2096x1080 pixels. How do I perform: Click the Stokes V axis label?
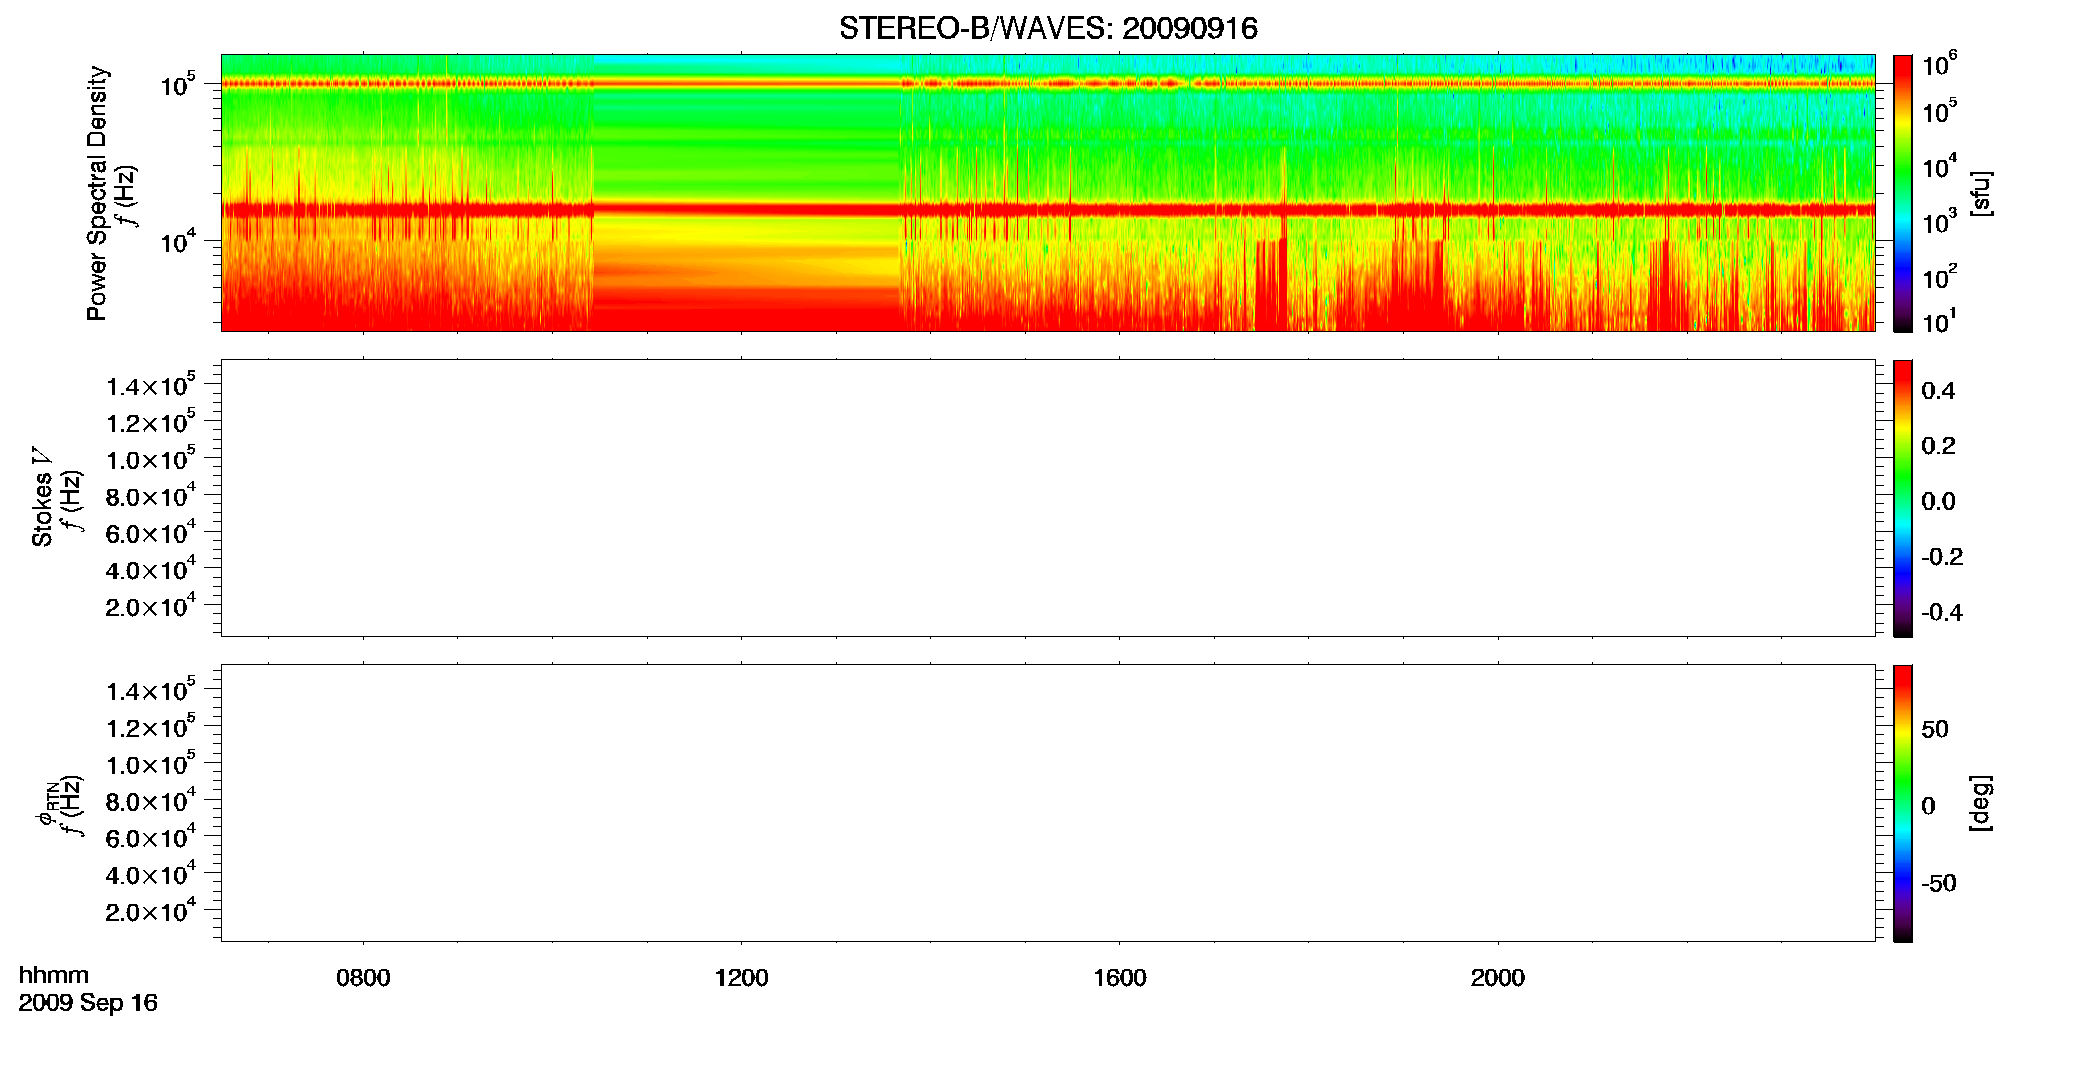pyautogui.click(x=42, y=497)
